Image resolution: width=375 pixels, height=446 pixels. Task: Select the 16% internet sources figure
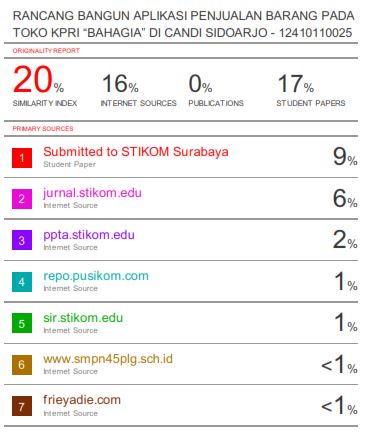(x=120, y=83)
